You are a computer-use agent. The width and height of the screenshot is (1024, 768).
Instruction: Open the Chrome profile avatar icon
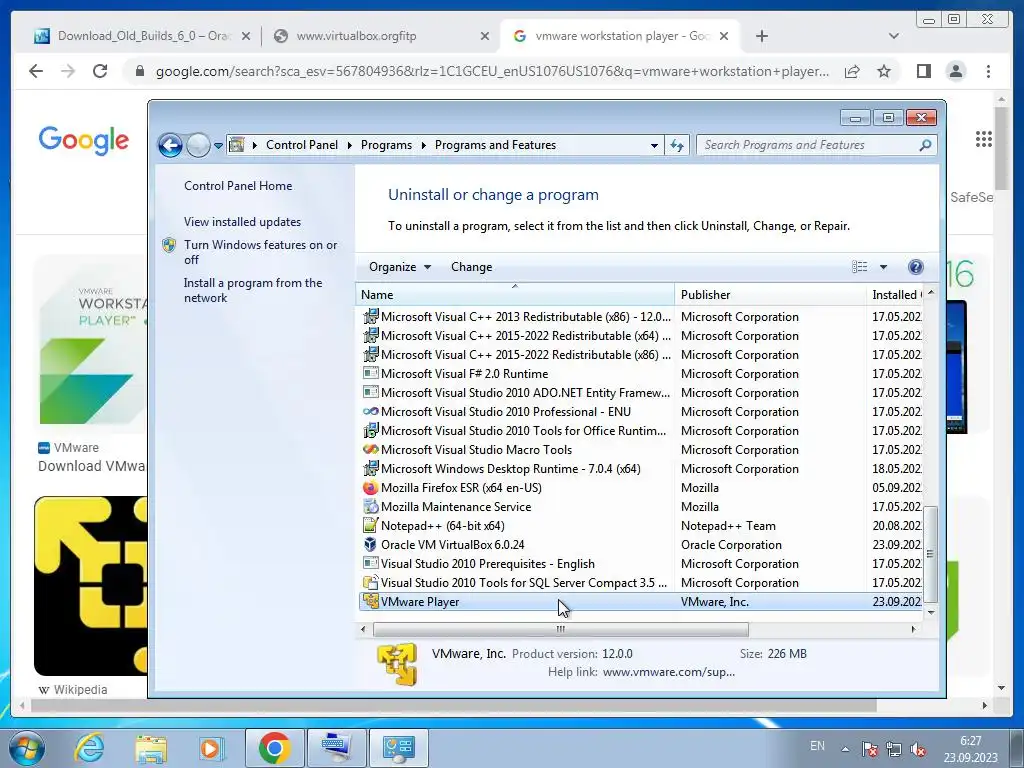click(955, 71)
